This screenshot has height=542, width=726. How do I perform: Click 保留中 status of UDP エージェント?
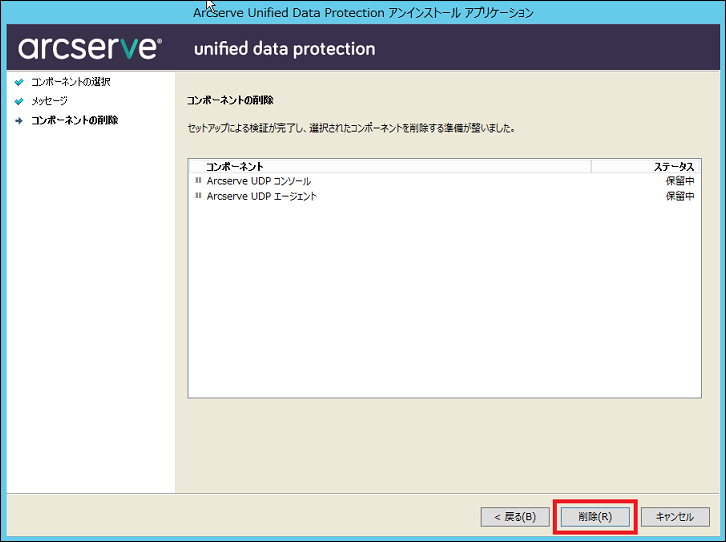(680, 196)
